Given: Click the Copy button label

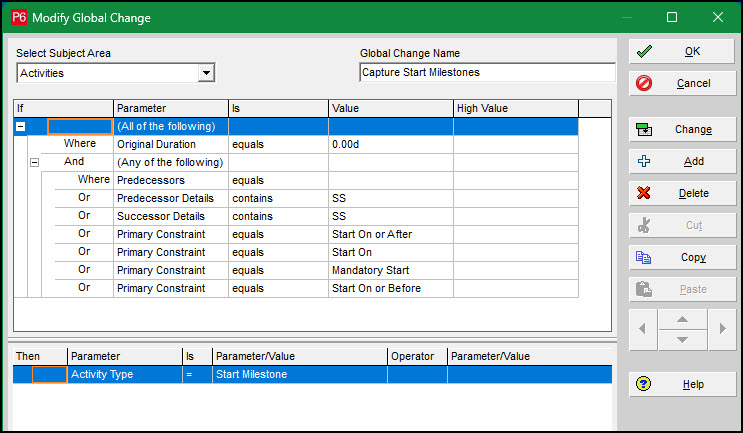Looking at the screenshot, I should click(694, 257).
